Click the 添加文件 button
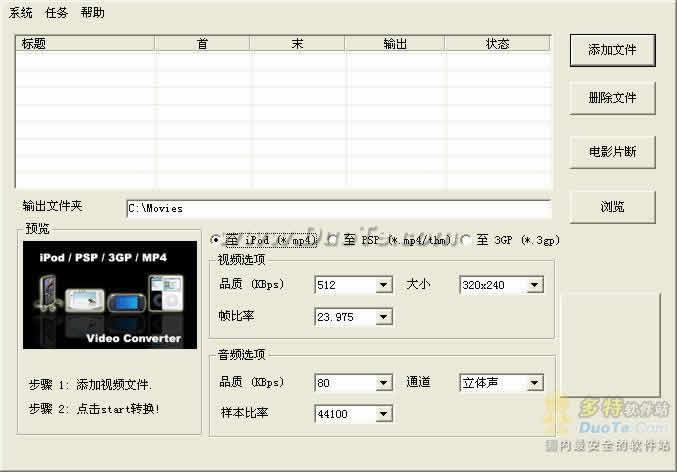The height and width of the screenshot is (472, 677). coord(612,50)
